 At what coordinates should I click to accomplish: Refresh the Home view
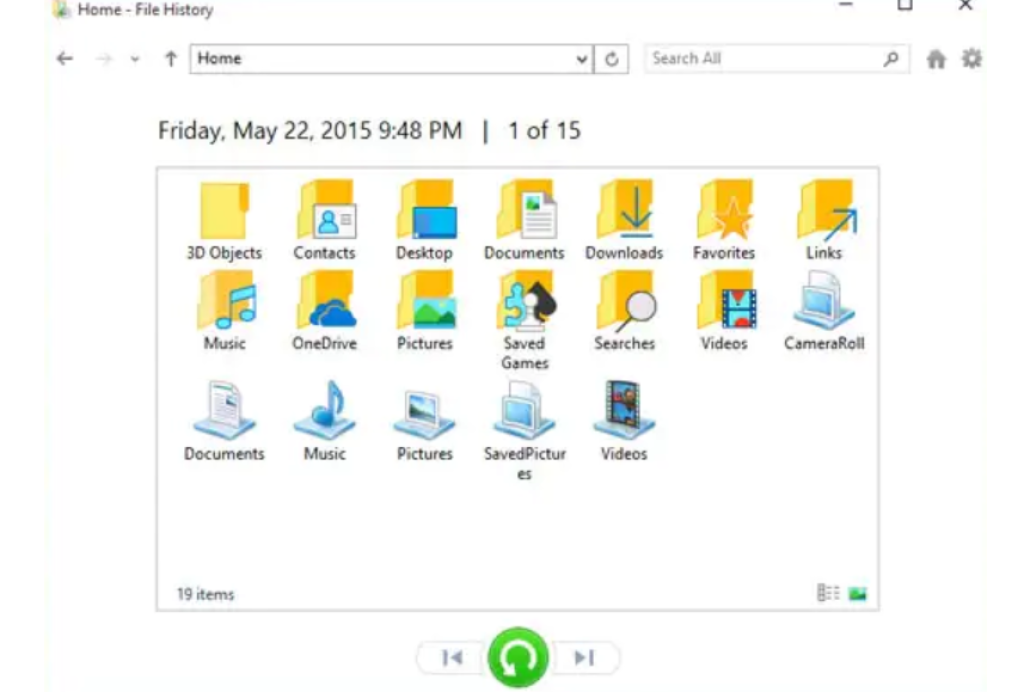[612, 59]
